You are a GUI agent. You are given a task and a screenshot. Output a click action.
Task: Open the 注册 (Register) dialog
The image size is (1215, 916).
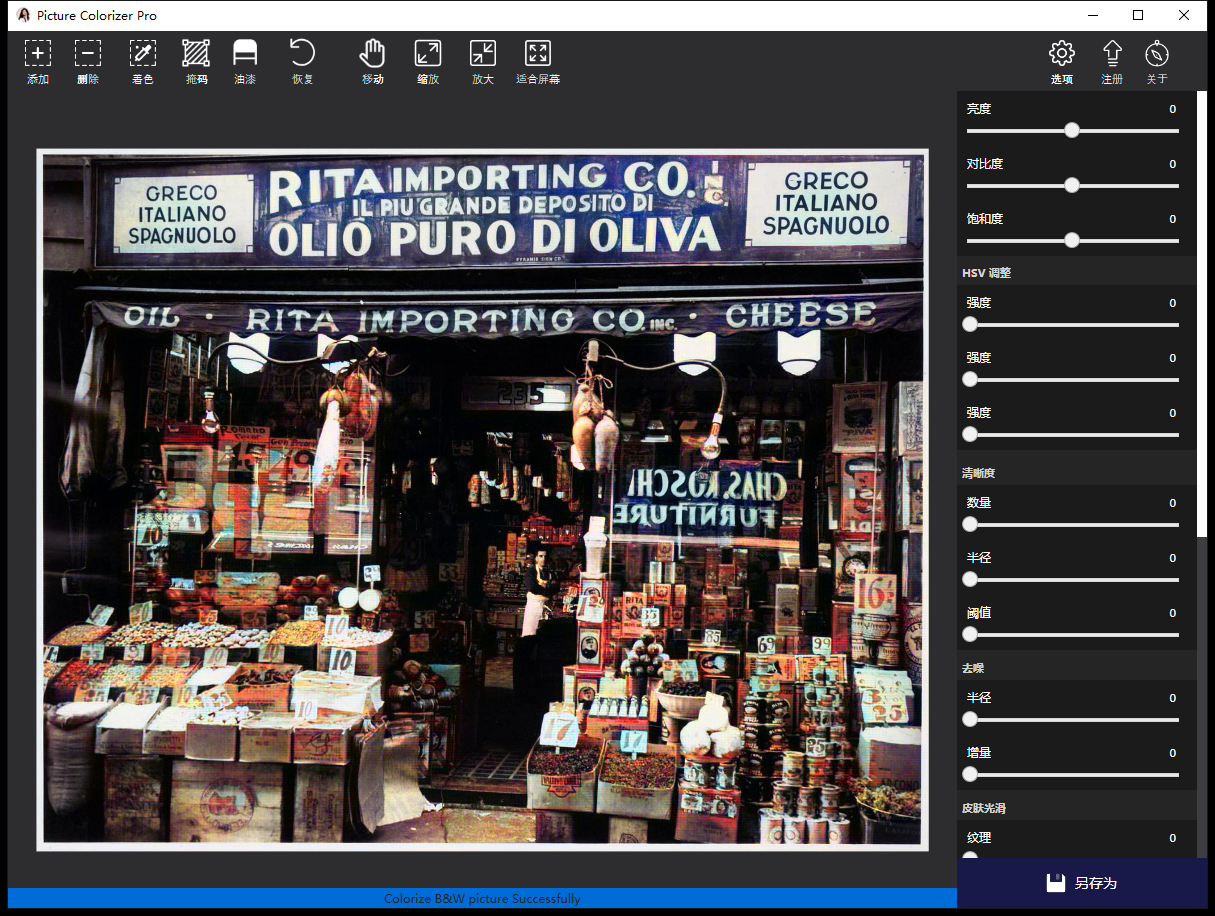(x=1112, y=54)
